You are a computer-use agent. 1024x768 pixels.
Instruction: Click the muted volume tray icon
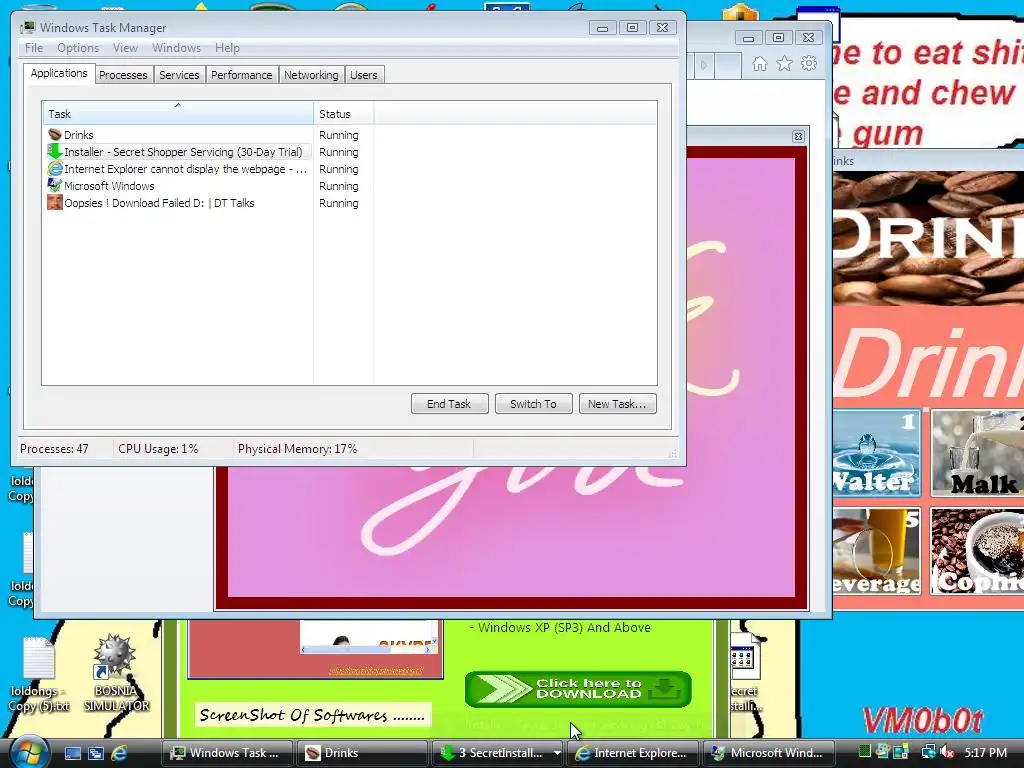click(946, 753)
